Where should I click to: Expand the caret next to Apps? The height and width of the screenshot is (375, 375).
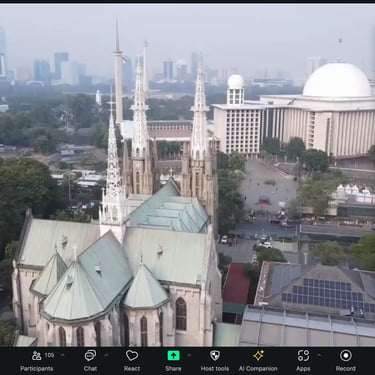(x=319, y=355)
